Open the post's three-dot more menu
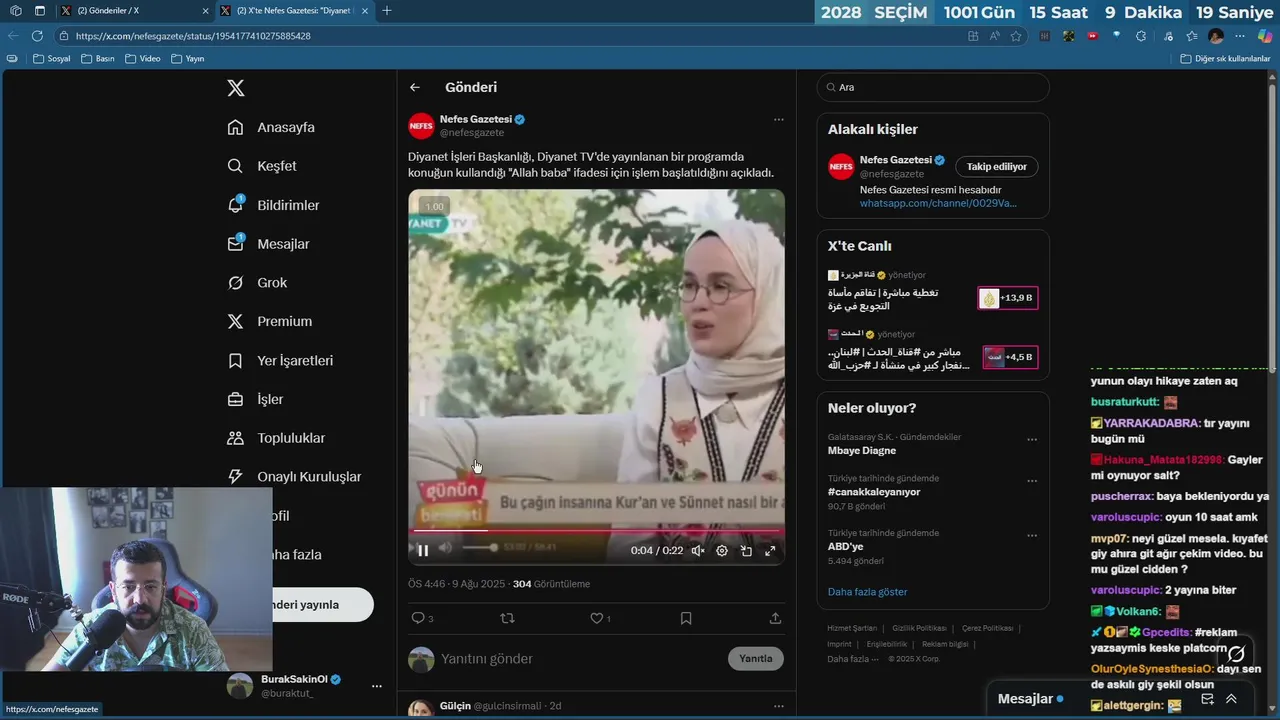 [x=778, y=120]
